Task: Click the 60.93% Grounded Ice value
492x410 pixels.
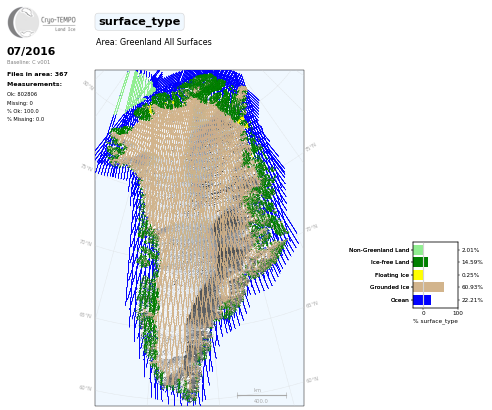Action: pos(472,287)
